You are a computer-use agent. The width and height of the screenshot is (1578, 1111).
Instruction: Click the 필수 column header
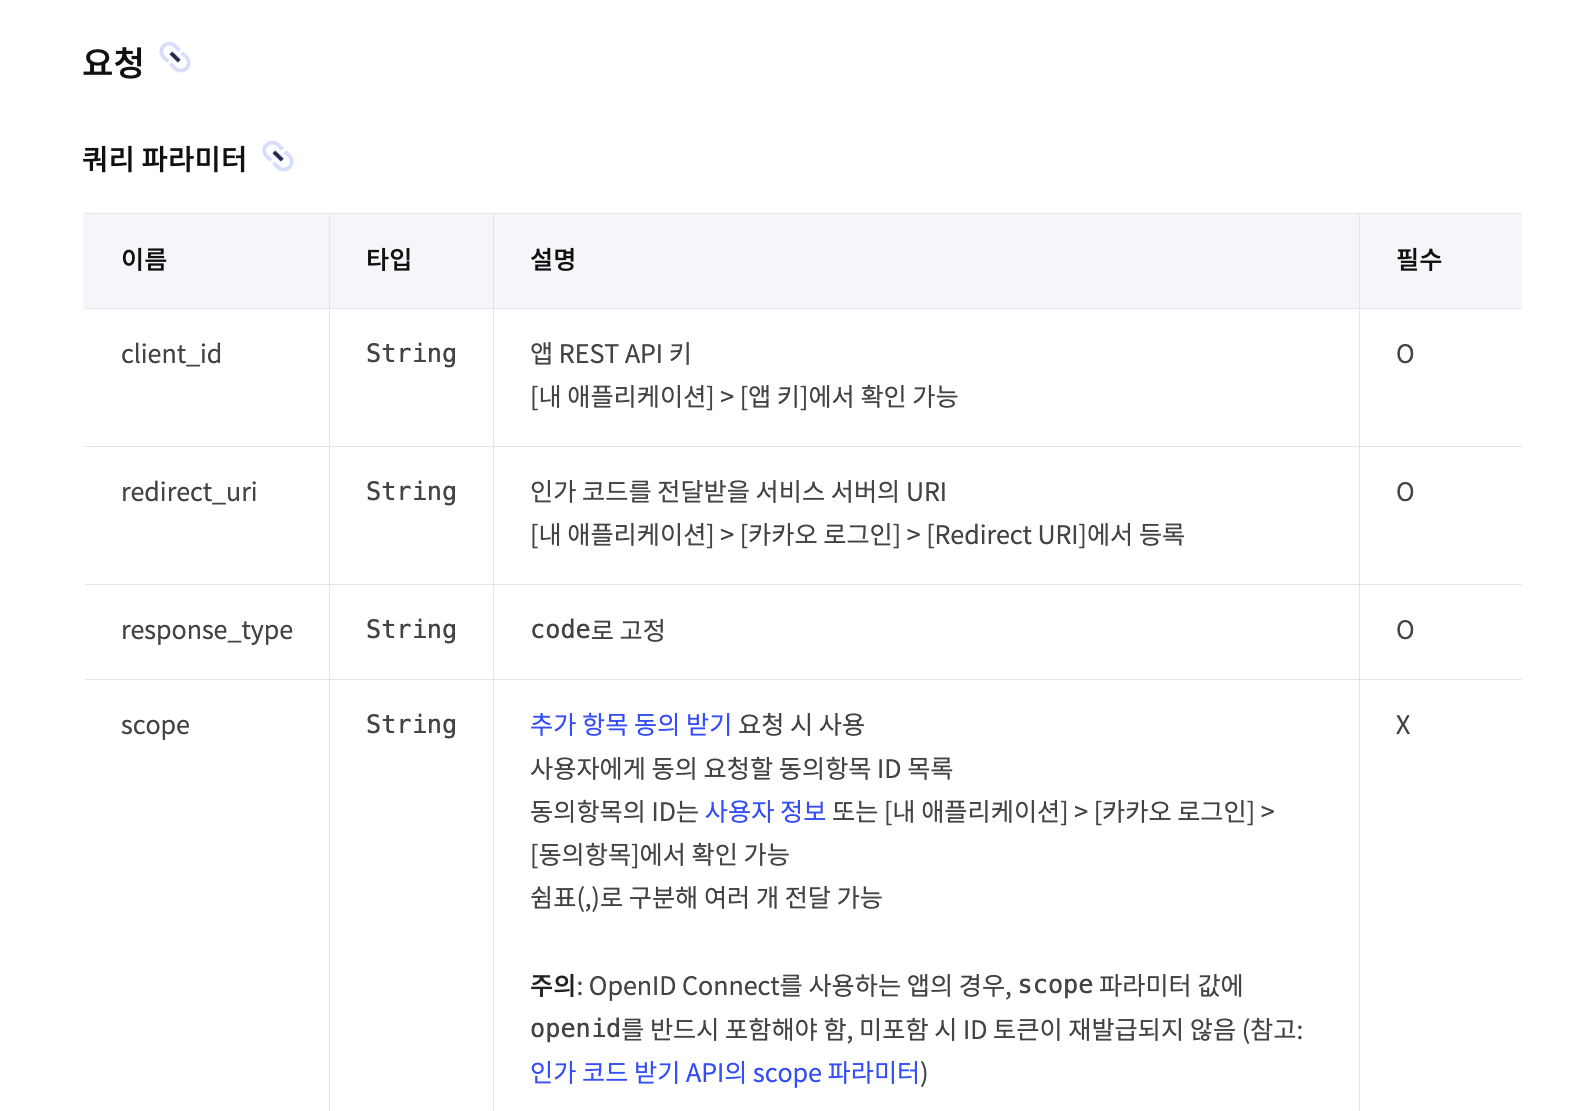pyautogui.click(x=1418, y=260)
